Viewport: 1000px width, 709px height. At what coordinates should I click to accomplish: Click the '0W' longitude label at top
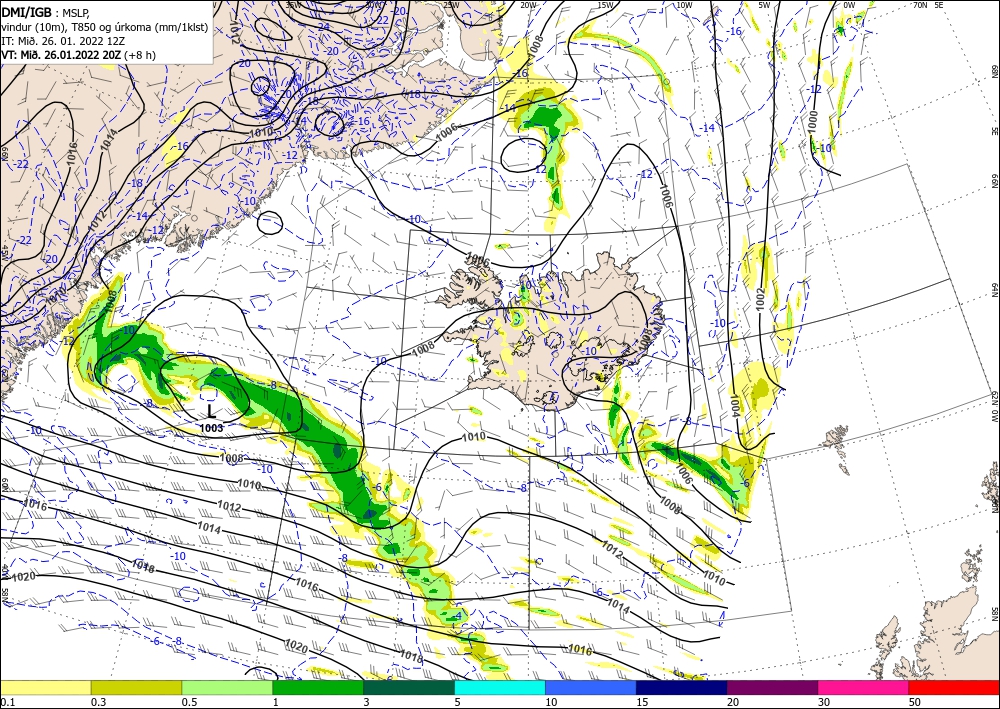(849, 5)
